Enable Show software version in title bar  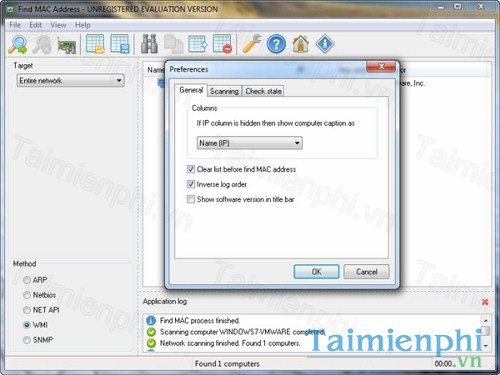[191, 199]
